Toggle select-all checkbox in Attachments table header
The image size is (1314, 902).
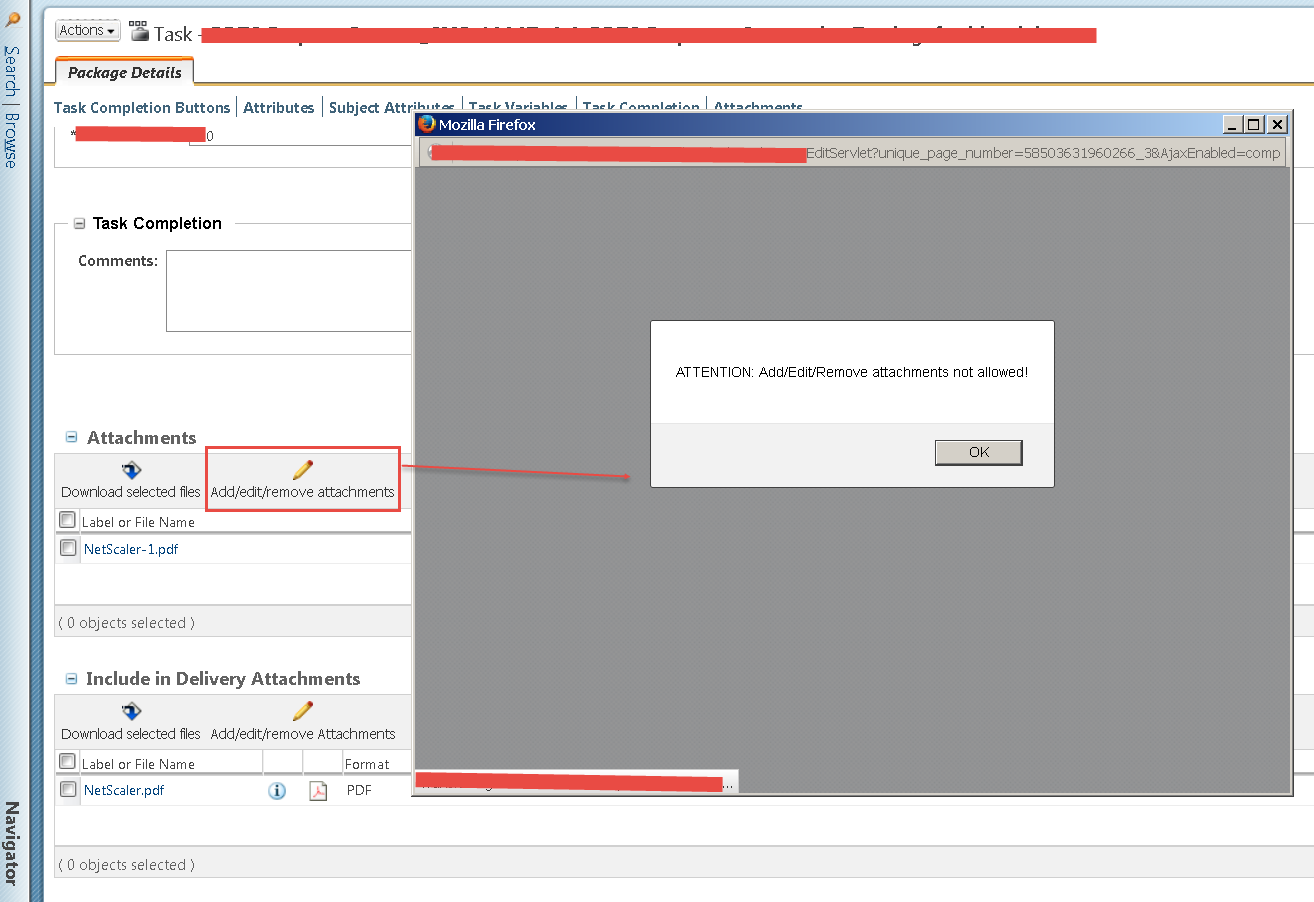click(67, 520)
